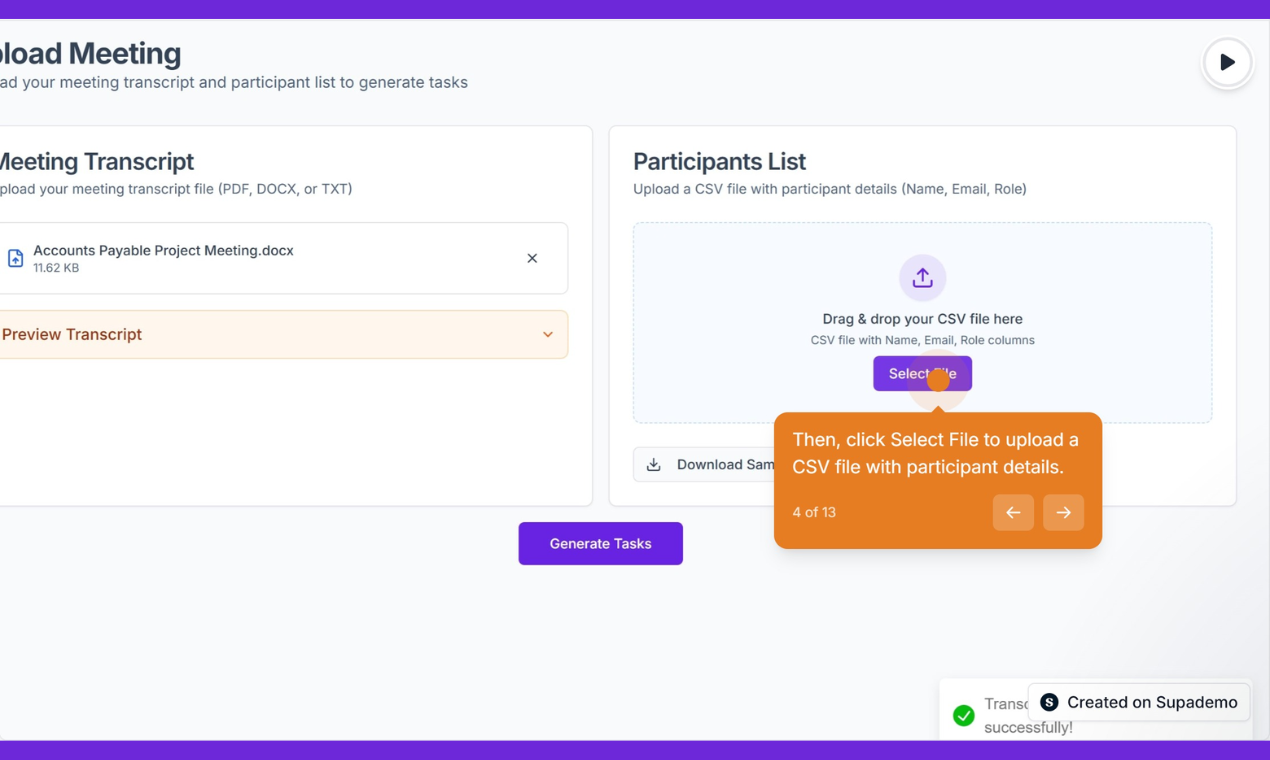Click the green success checkmark in the toast
The height and width of the screenshot is (760, 1270).
963,715
